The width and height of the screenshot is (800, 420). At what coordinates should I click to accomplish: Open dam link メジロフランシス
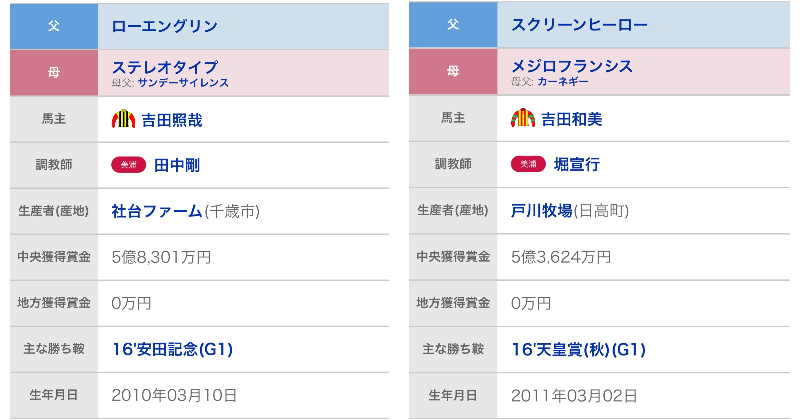point(572,66)
